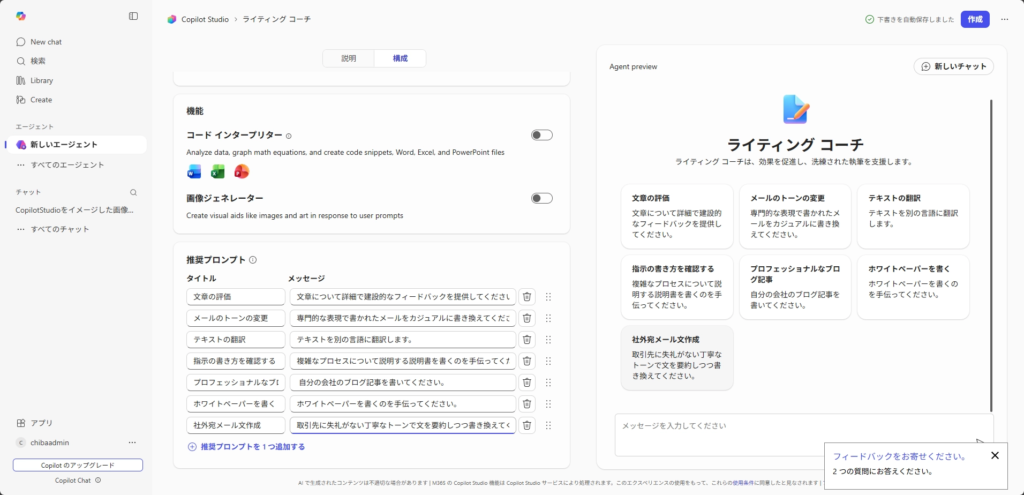The width and height of the screenshot is (1024, 495).
Task: Enable the コード インタープリター toggle
Action: [x=541, y=135]
